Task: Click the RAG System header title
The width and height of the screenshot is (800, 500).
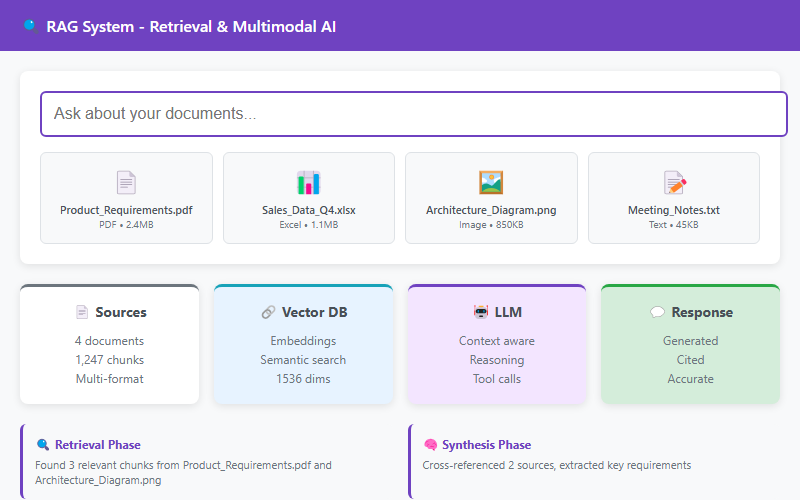Action: (191, 27)
